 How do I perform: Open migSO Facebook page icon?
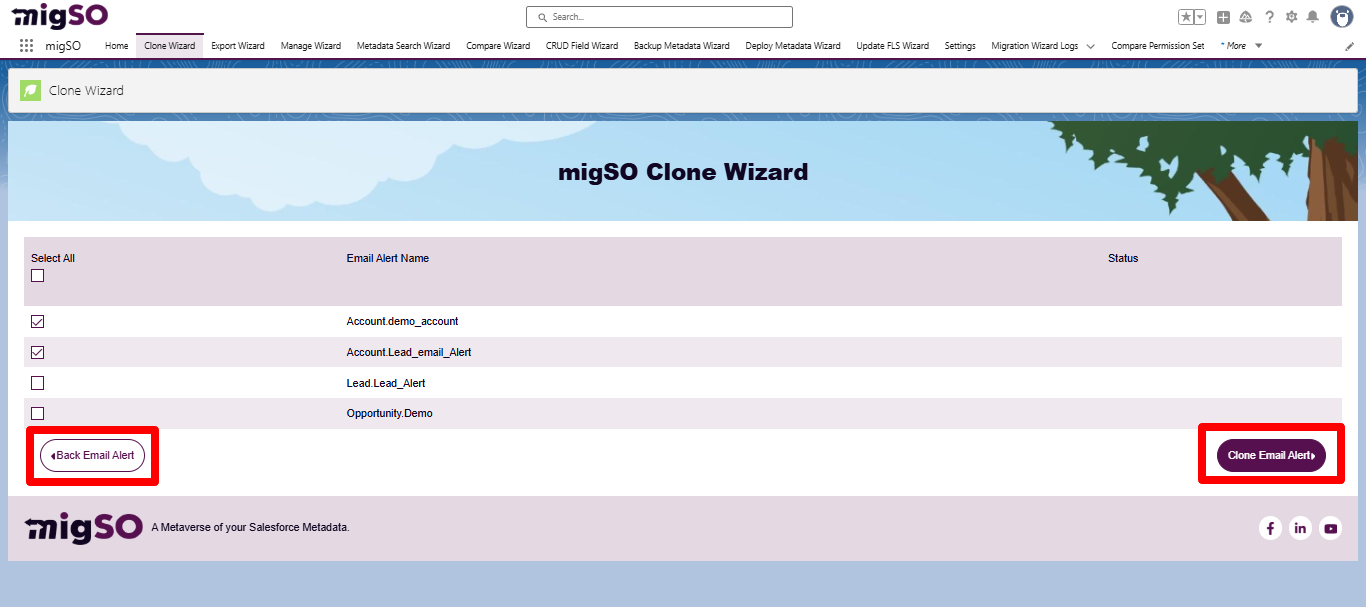tap(1270, 529)
